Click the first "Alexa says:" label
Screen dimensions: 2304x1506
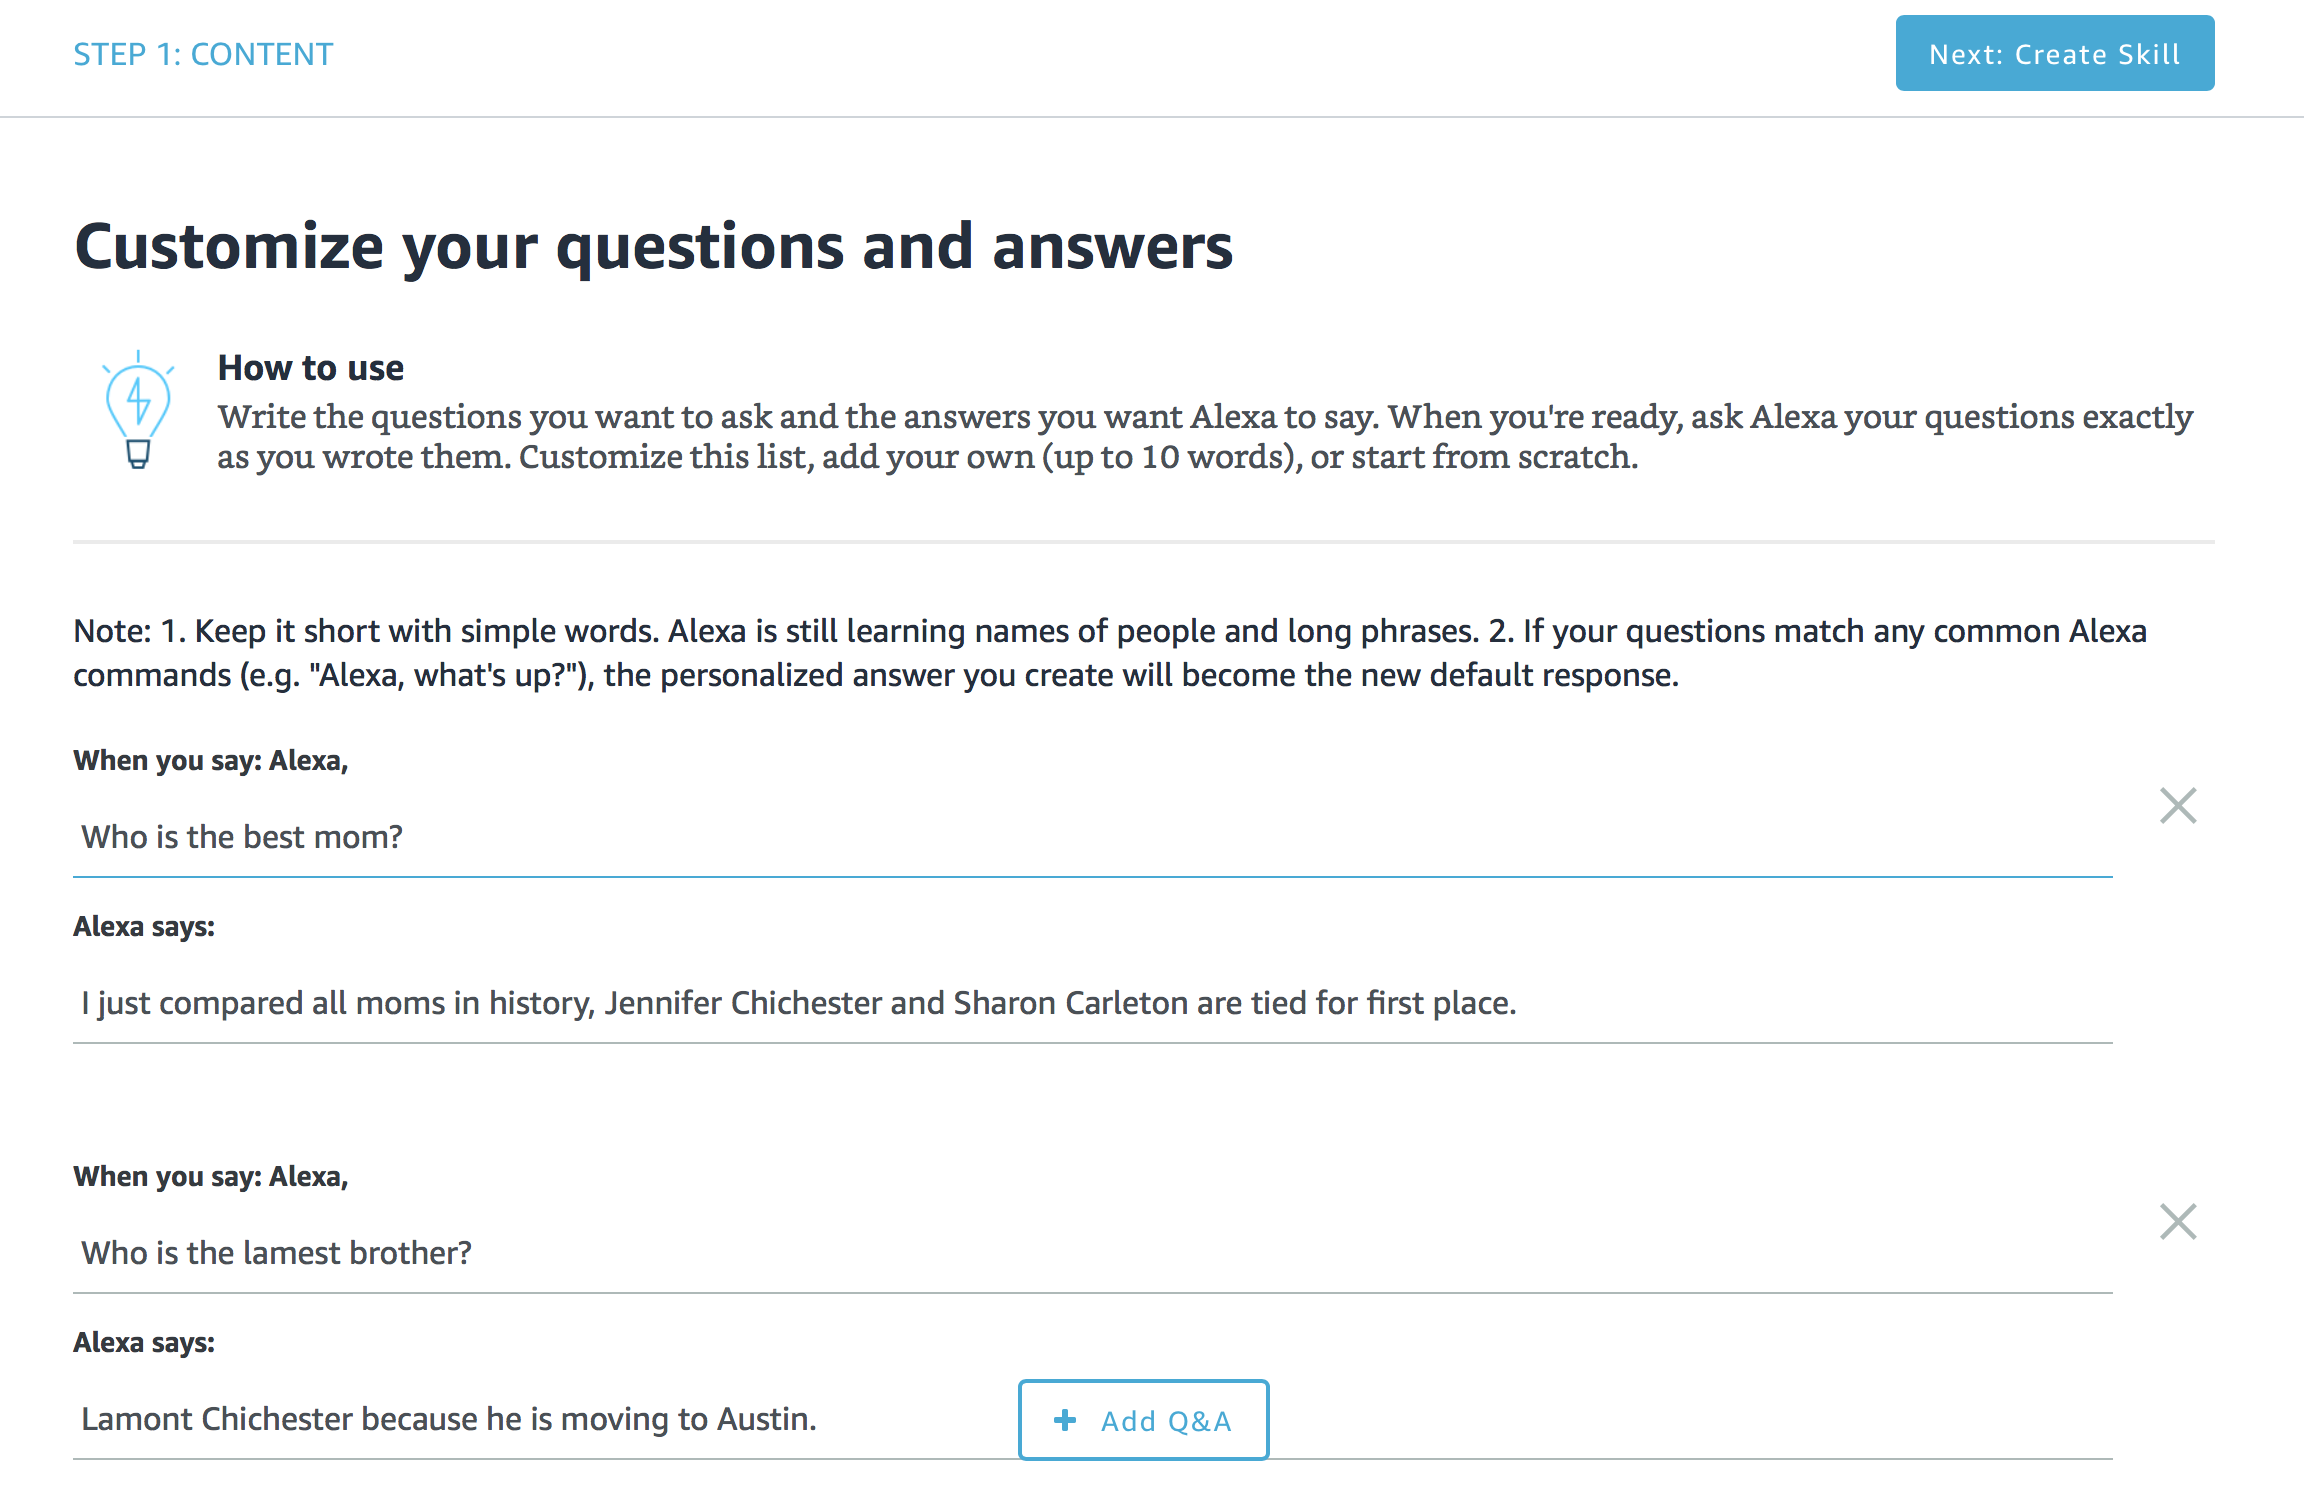pyautogui.click(x=144, y=927)
